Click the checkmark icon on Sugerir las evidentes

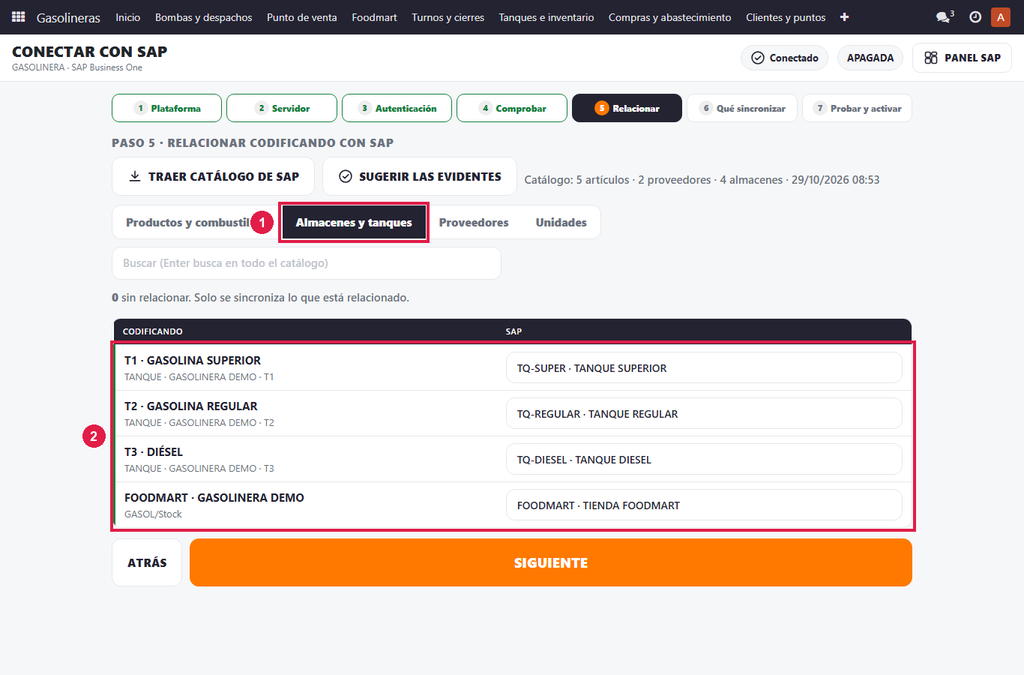(x=345, y=176)
